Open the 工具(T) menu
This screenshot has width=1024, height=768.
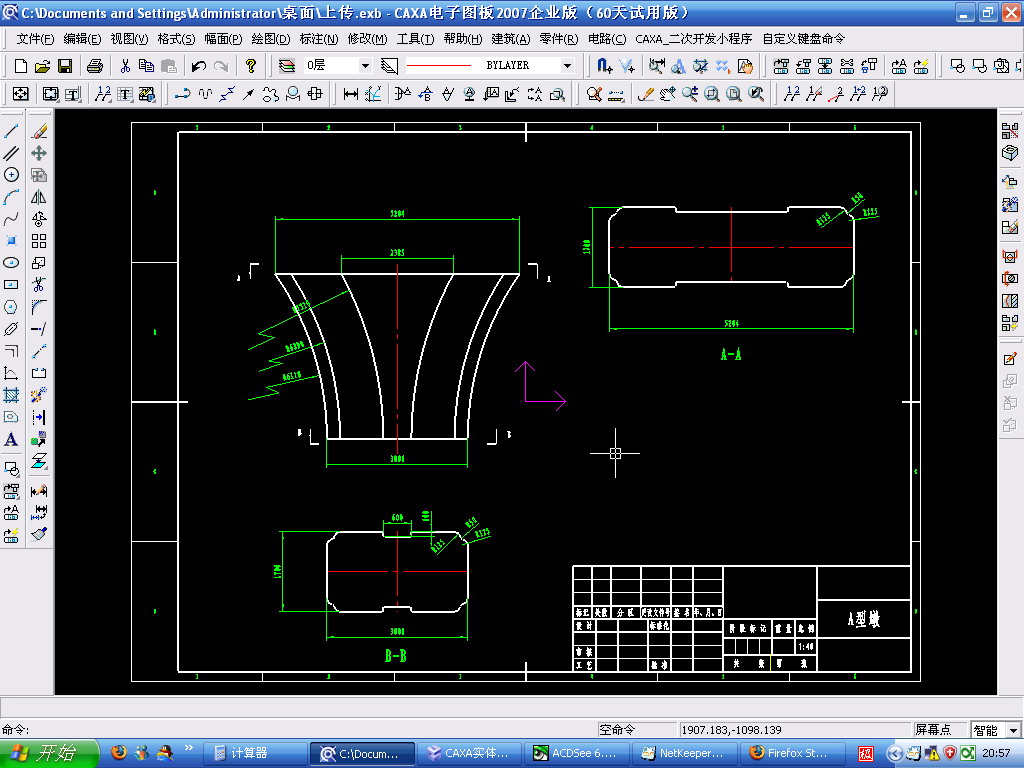tap(415, 39)
